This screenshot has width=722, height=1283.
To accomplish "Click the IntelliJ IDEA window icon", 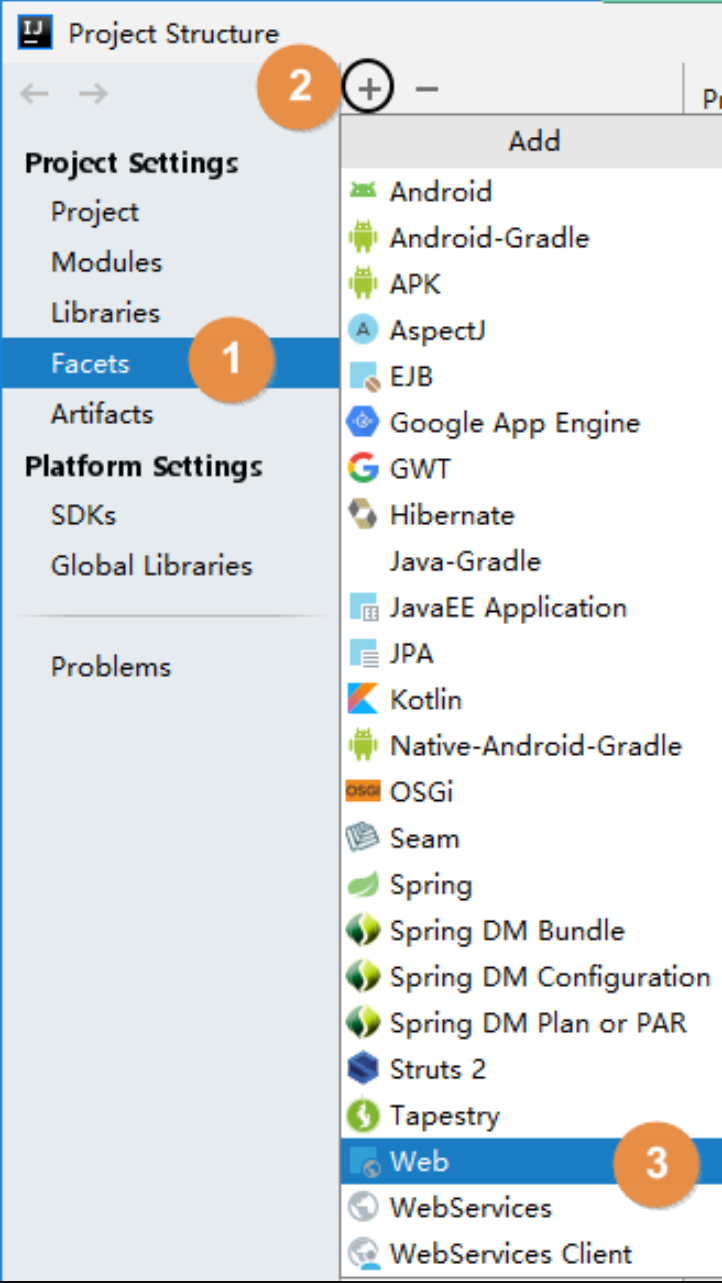I will click(x=36, y=33).
